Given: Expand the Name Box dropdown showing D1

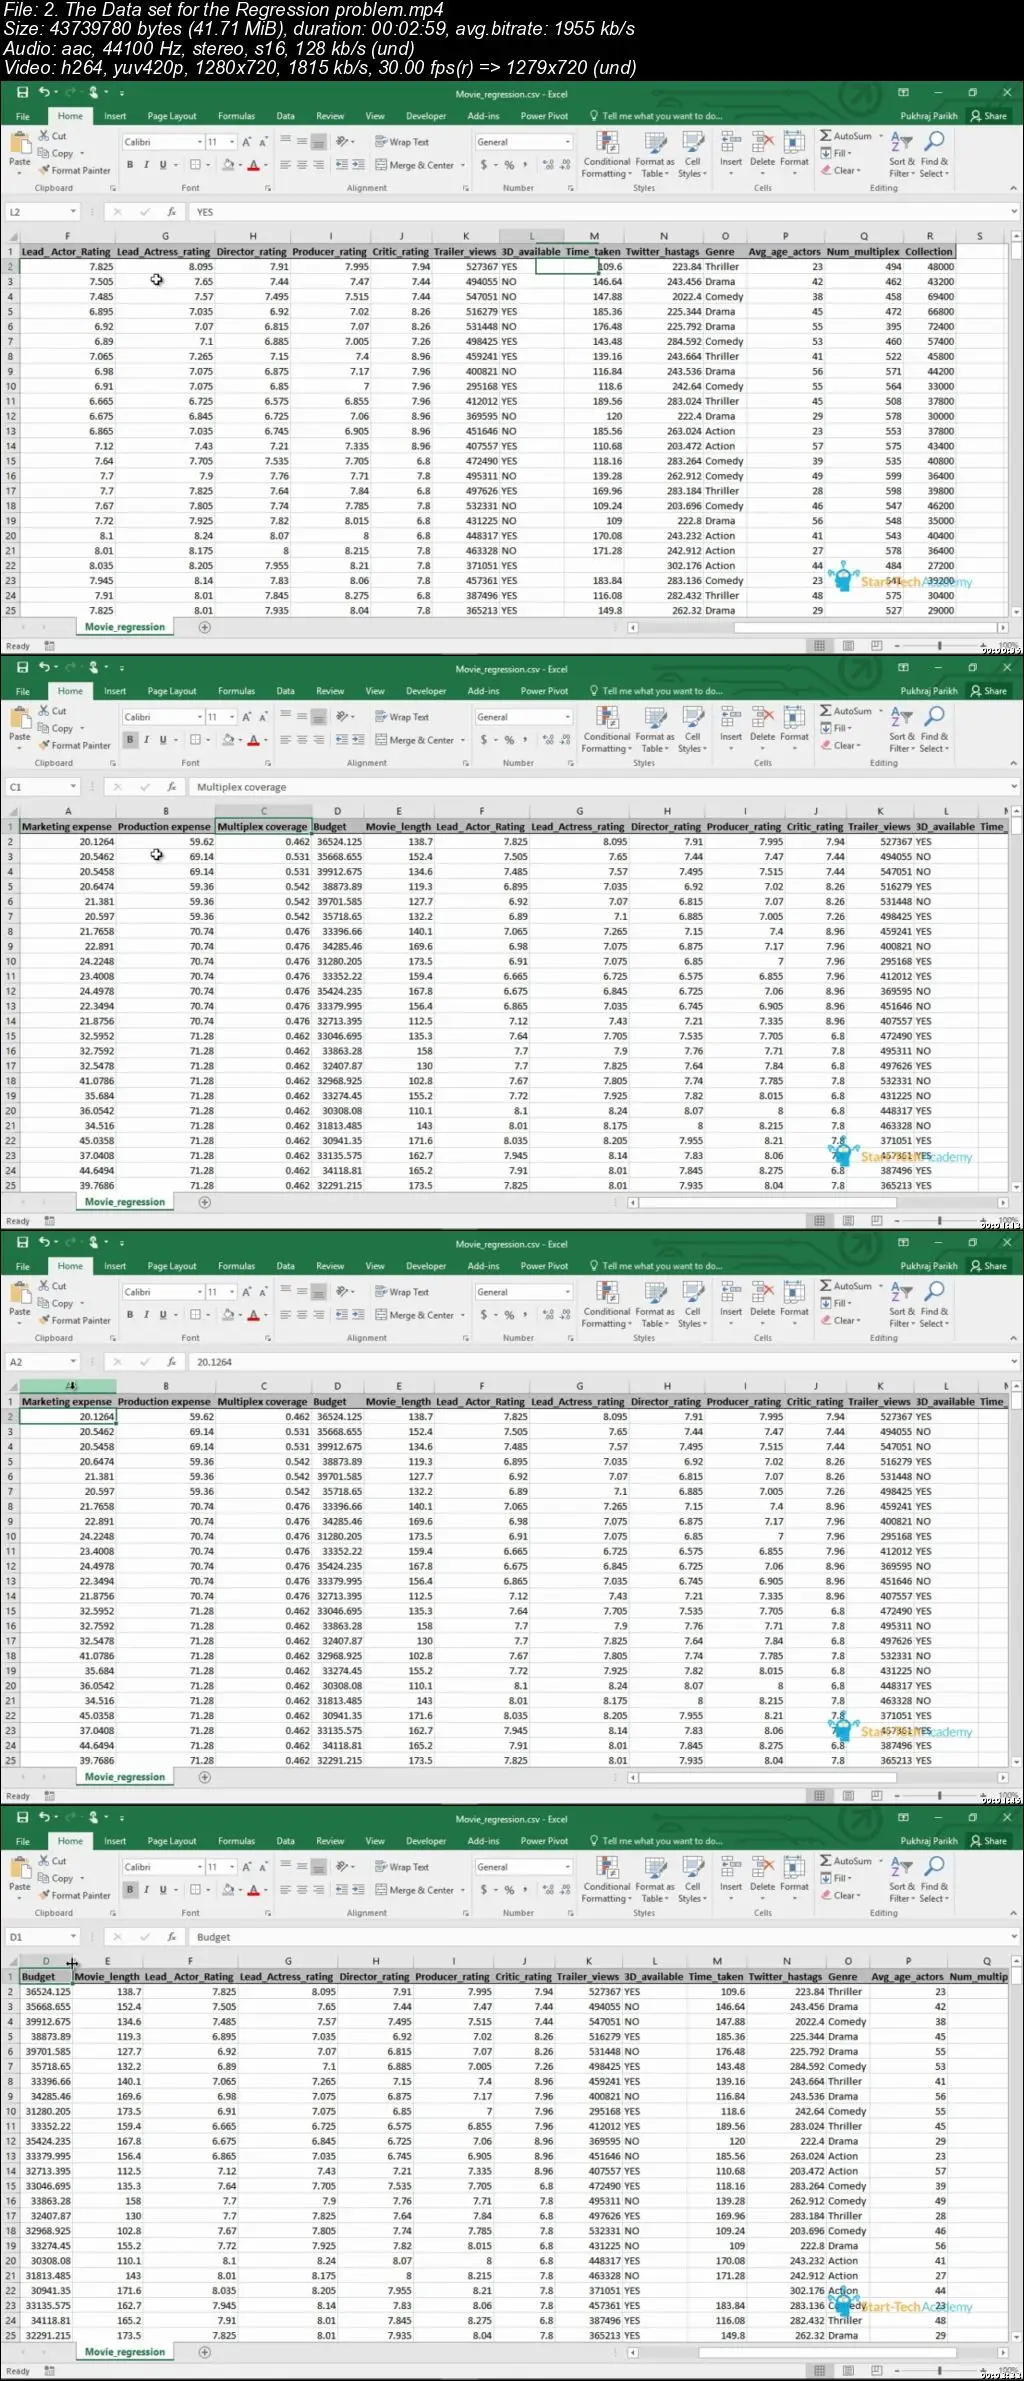Looking at the screenshot, I should [x=73, y=1937].
